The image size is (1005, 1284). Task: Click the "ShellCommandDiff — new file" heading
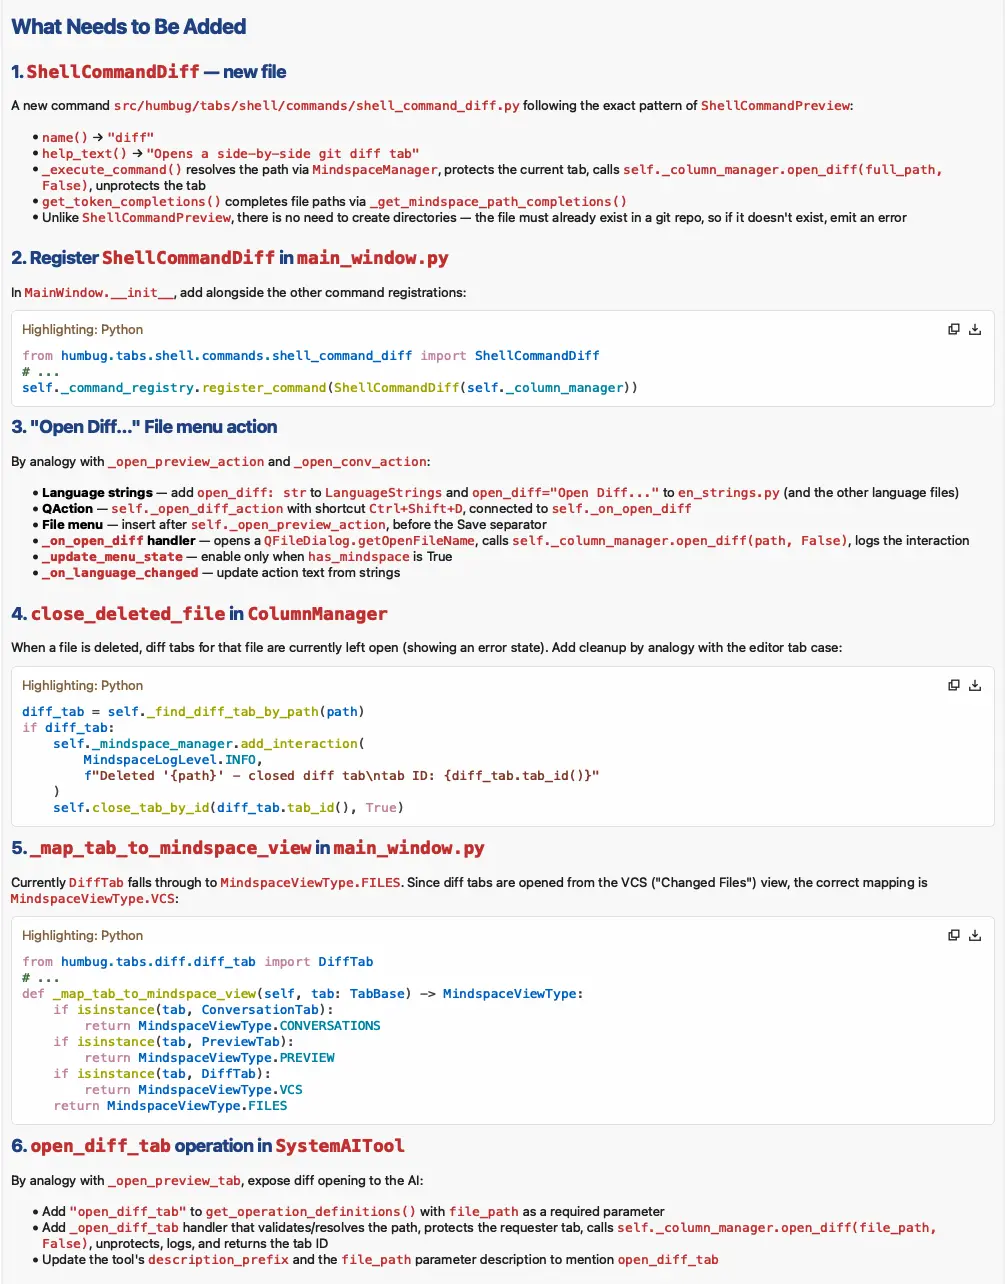coord(148,71)
